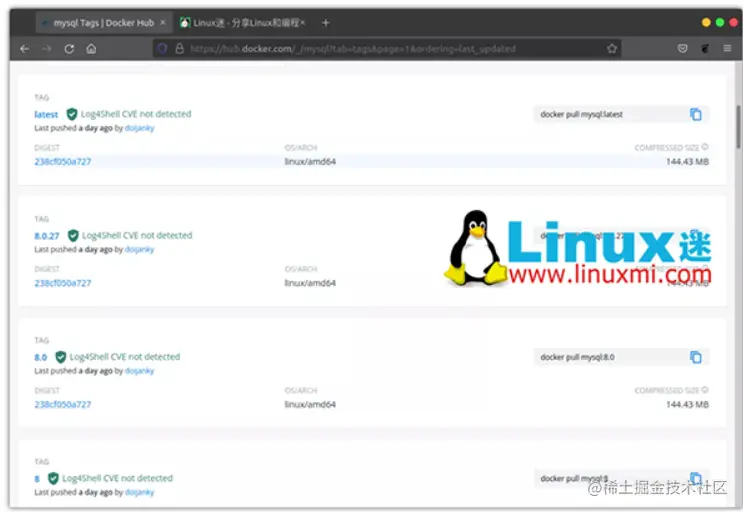
Task: Click the padlock site security icon
Action: [180, 48]
